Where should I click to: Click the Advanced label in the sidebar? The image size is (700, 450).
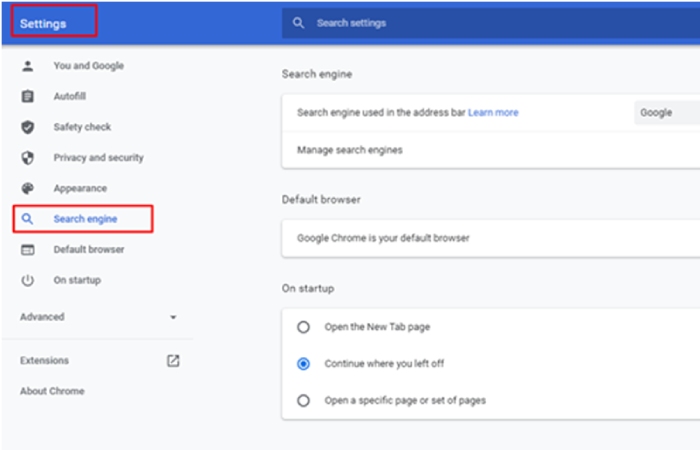pos(42,317)
